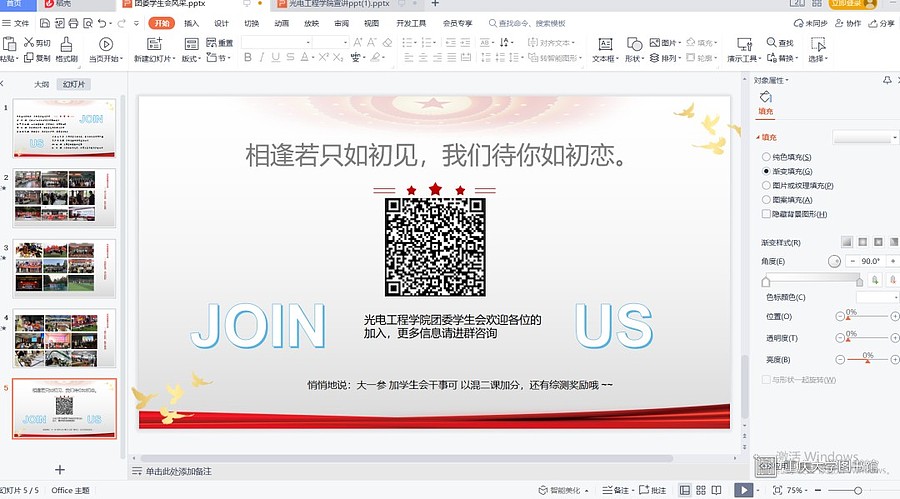Open the Animations (动画) ribbon tab
The width and height of the screenshot is (900, 499).
[281, 23]
